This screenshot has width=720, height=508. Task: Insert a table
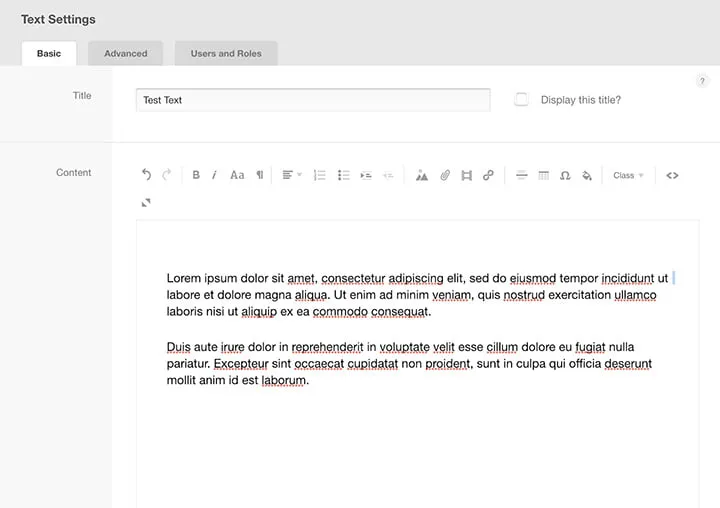pos(544,175)
